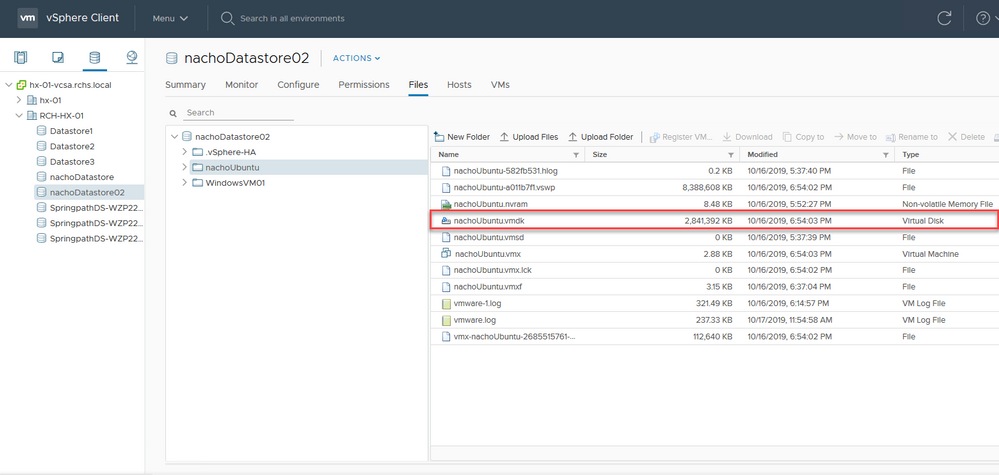Select Datastore1 in the inventory tree
The width and height of the screenshot is (999, 475).
(71, 131)
